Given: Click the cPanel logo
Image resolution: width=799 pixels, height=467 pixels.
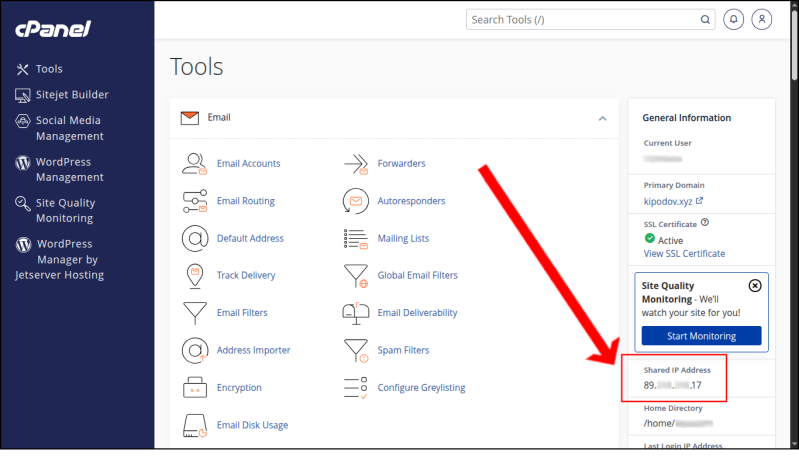Looking at the screenshot, I should 53,29.
